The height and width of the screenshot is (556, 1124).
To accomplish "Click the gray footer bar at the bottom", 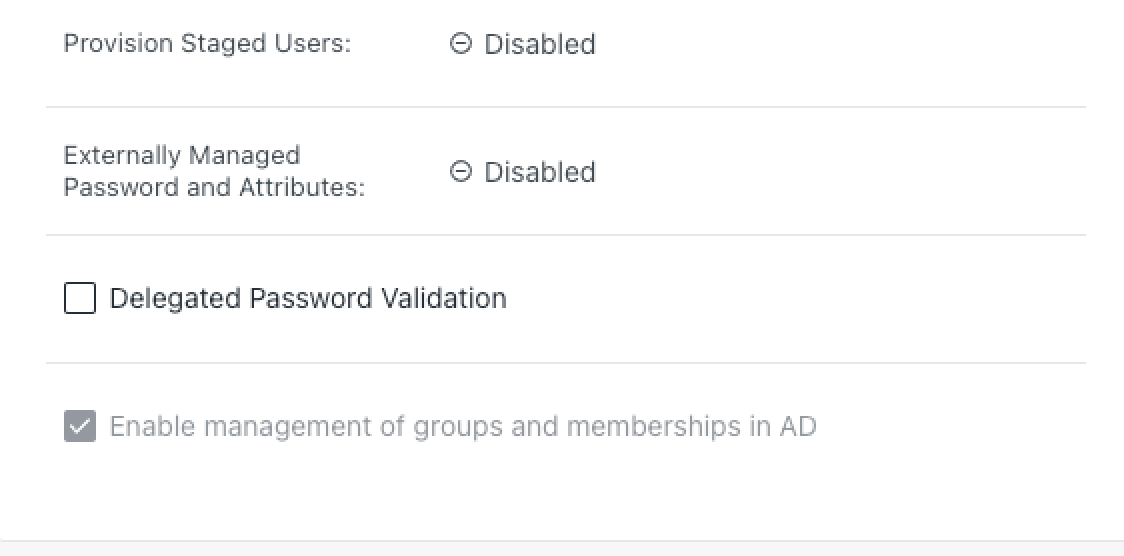I will tap(562, 549).
